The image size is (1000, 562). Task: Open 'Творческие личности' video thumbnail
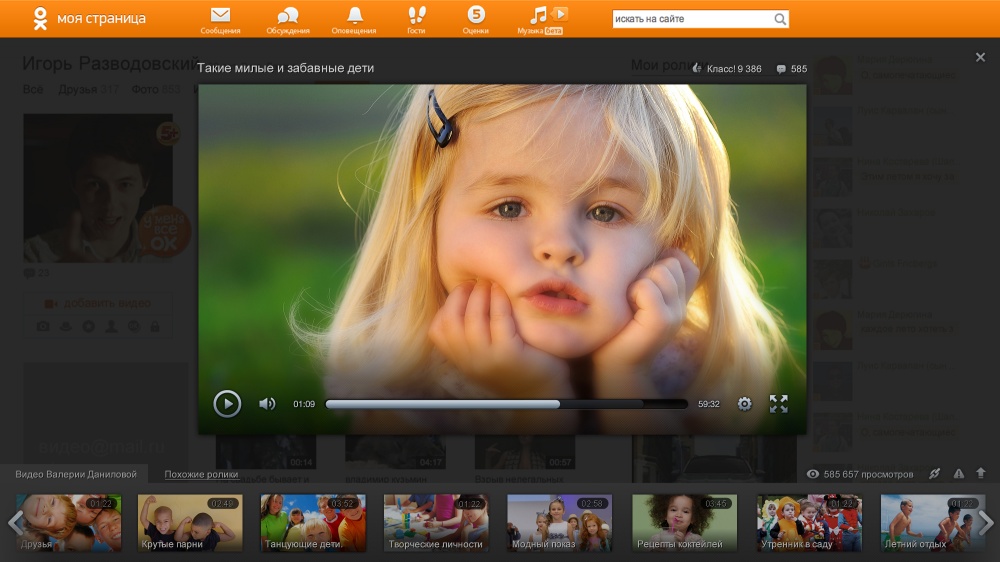click(436, 522)
